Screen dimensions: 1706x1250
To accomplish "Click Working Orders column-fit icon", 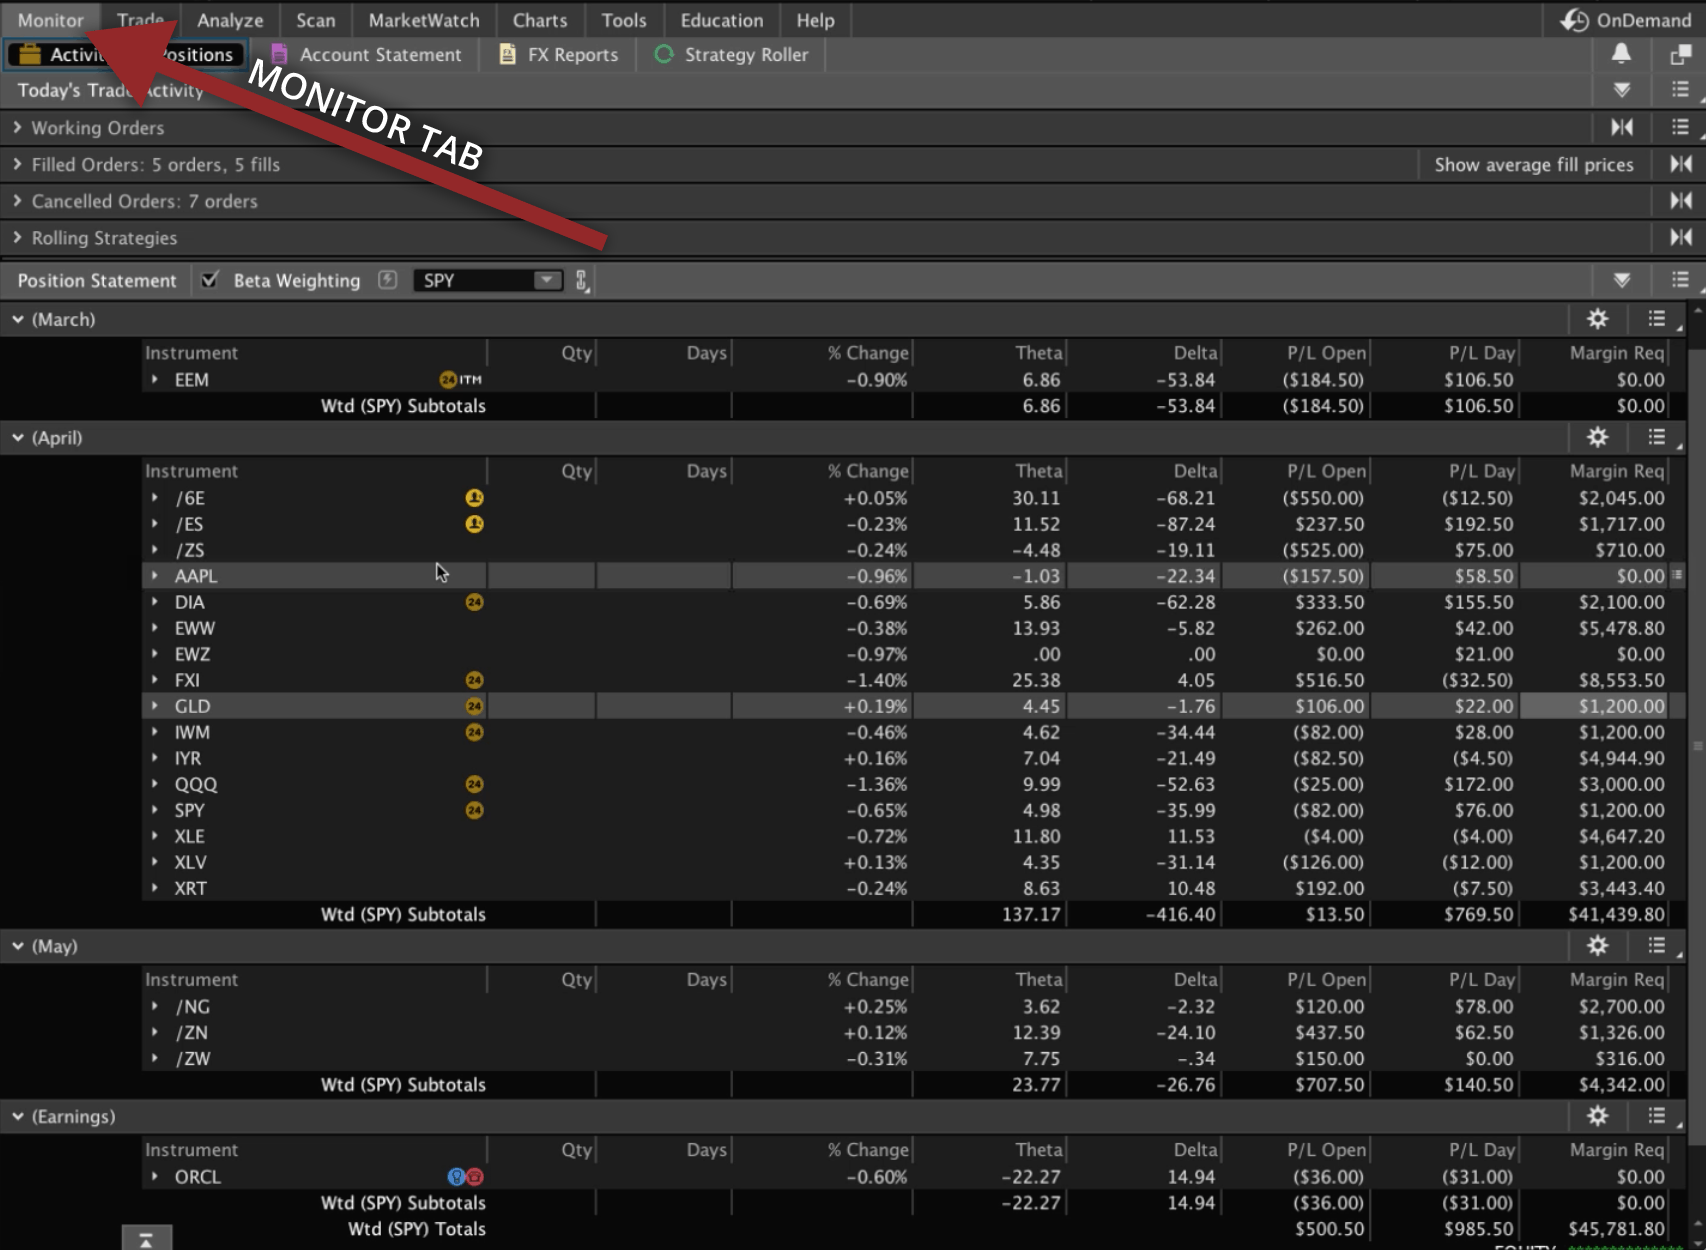I will 1622,127.
